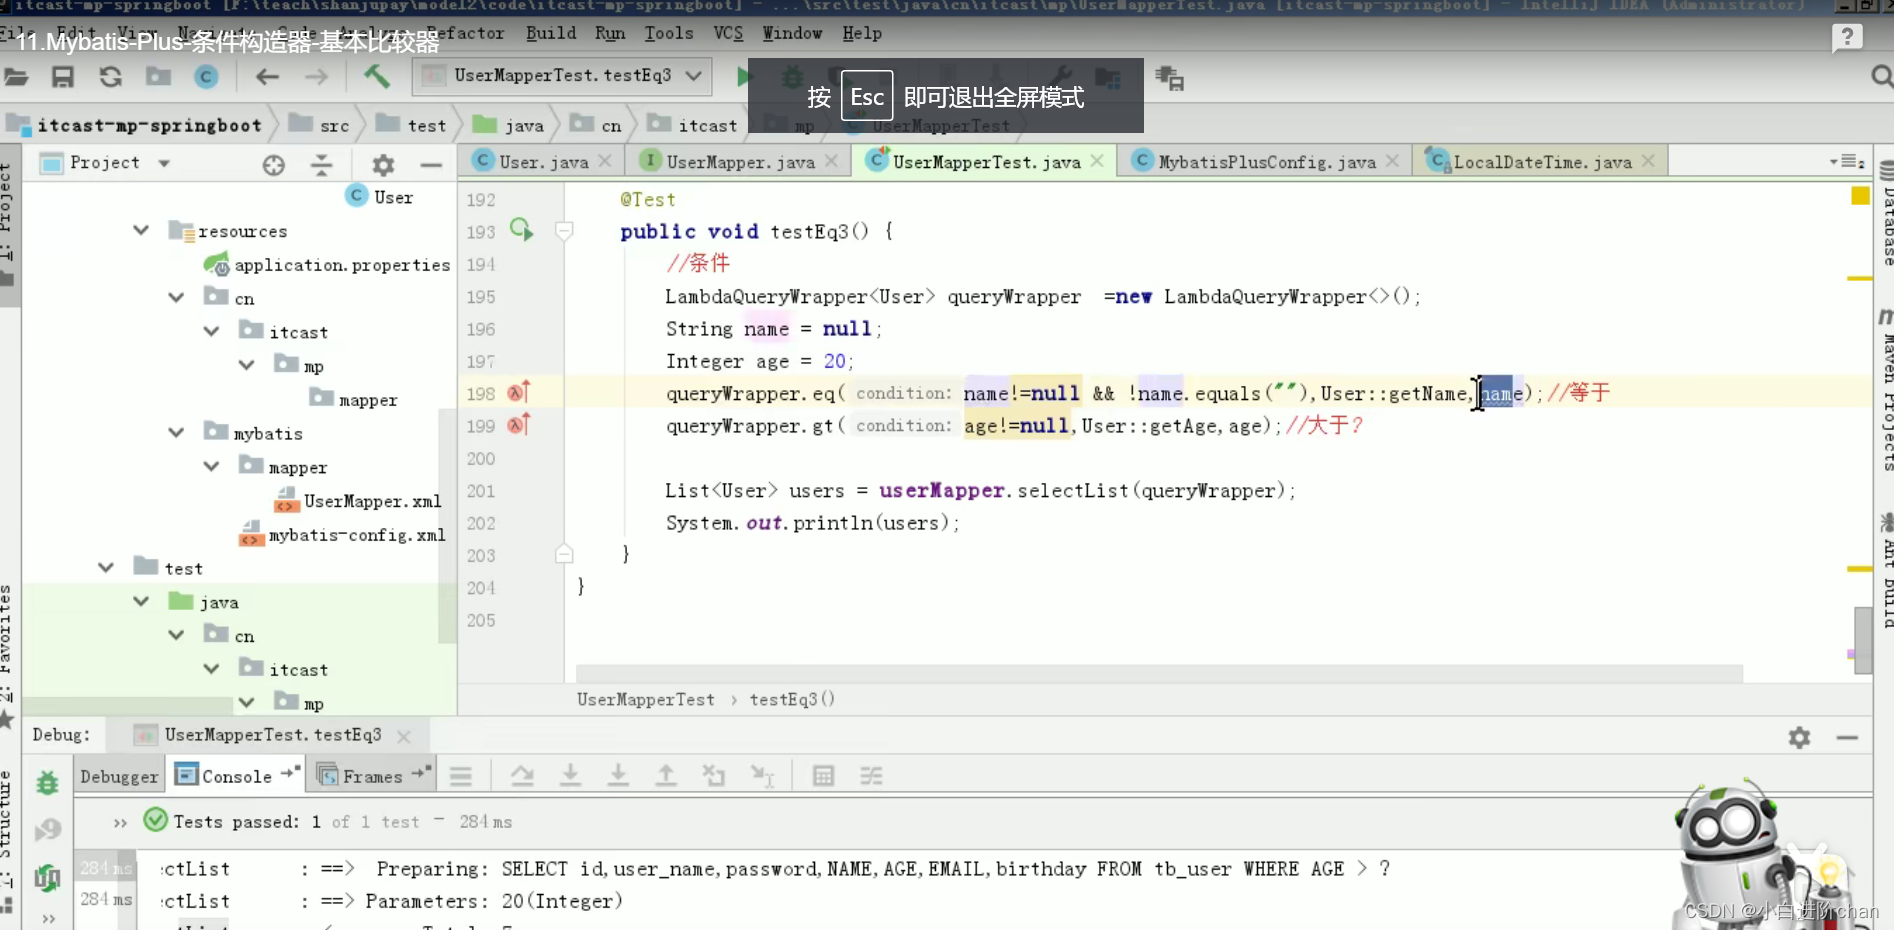Open the VCS menu
The width and height of the screenshot is (1894, 930).
pos(728,33)
